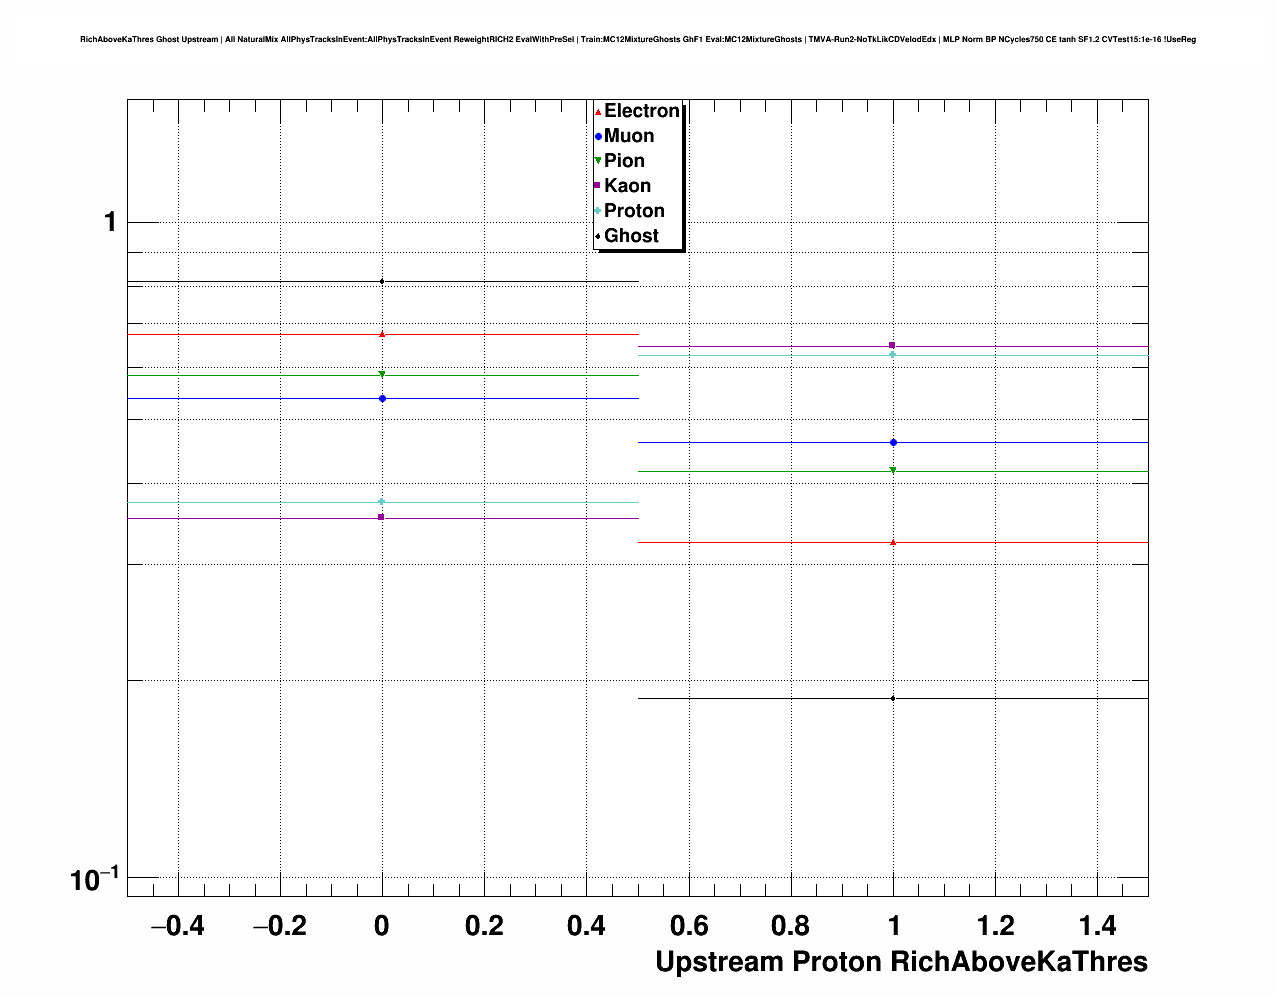Viewport: 1276px width, 996px height.
Task: Click the y-axis label 1
Action: pos(110,222)
